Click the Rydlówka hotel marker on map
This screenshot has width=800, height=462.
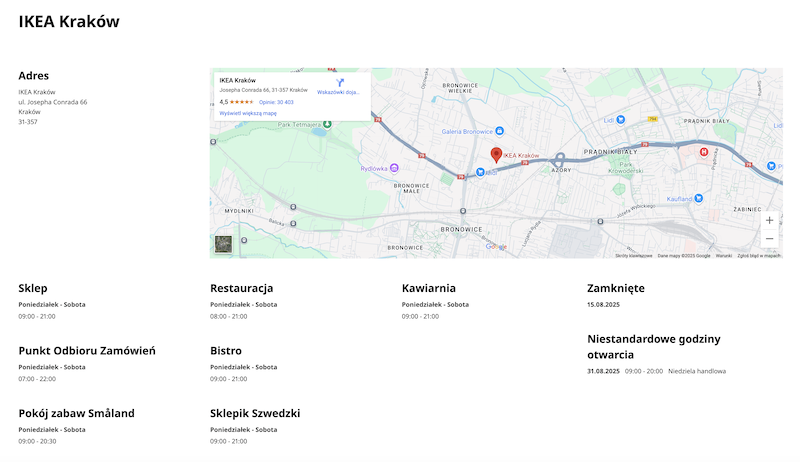(394, 168)
